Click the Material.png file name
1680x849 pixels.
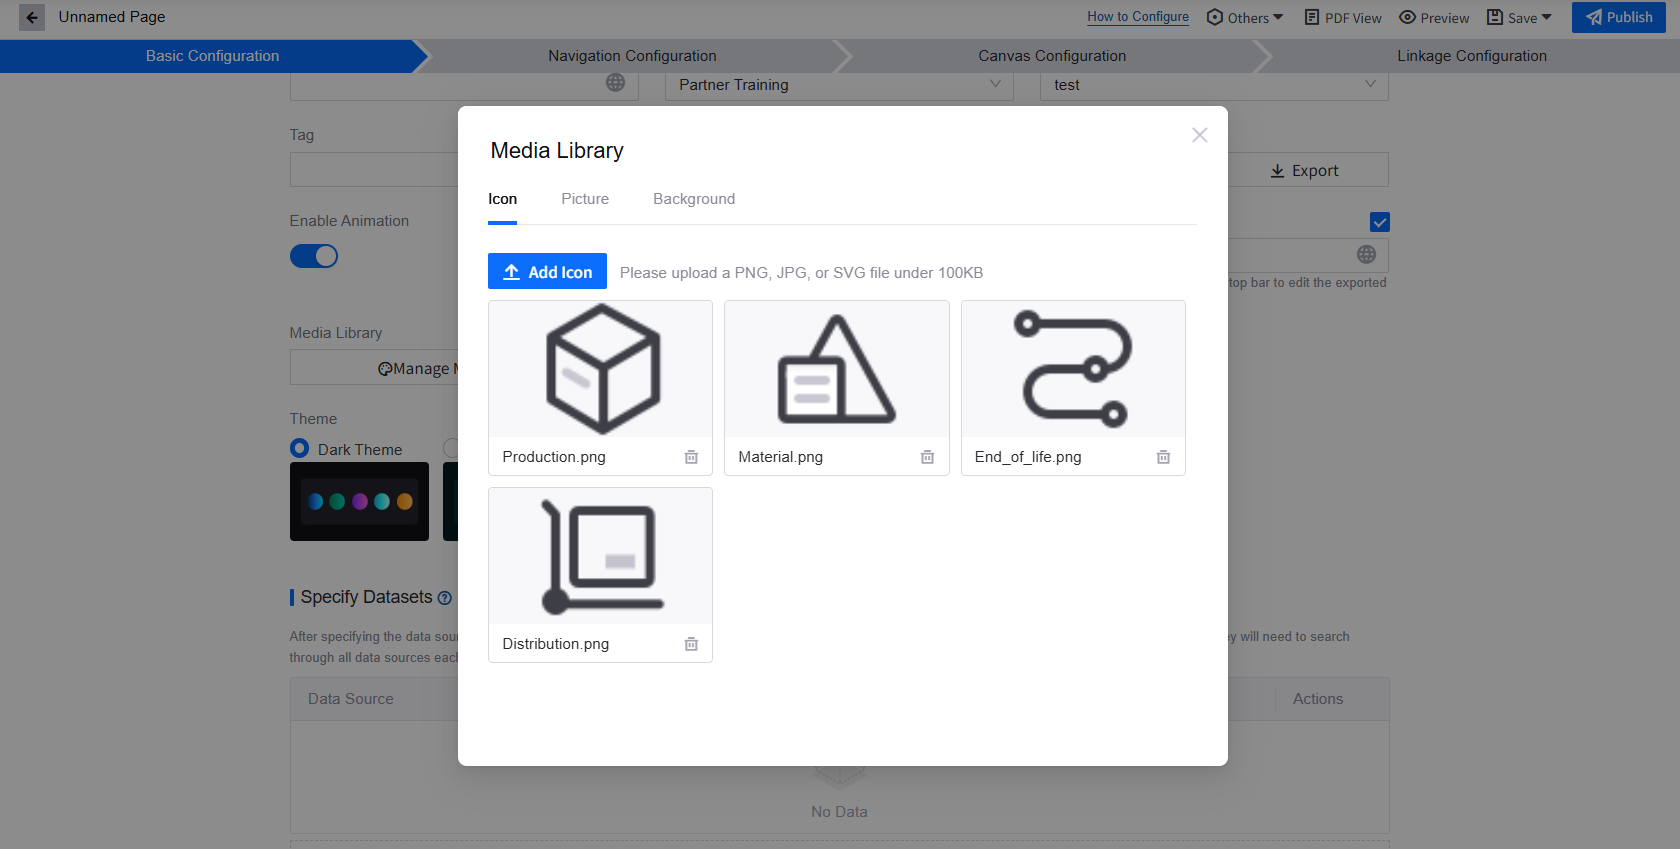click(780, 457)
